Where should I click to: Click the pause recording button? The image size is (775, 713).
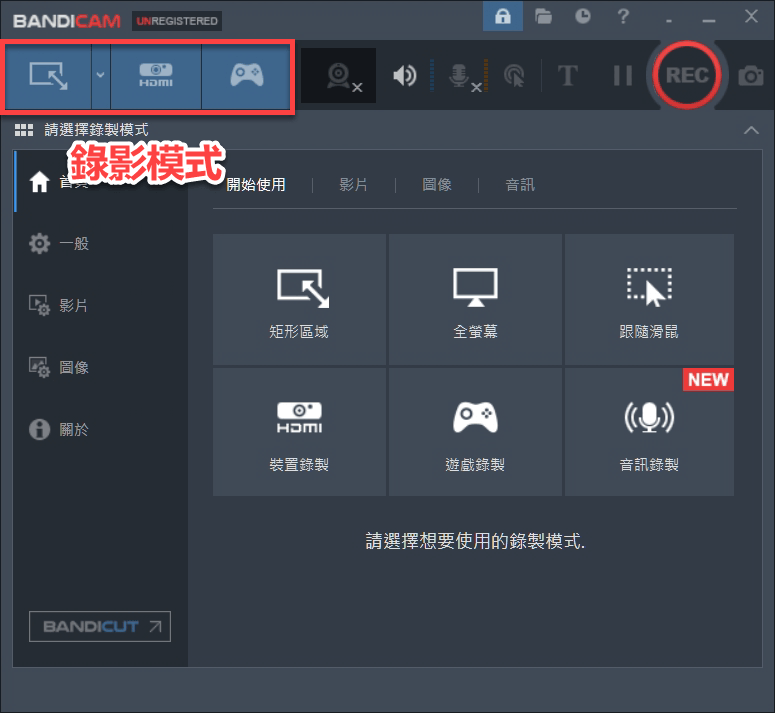622,76
